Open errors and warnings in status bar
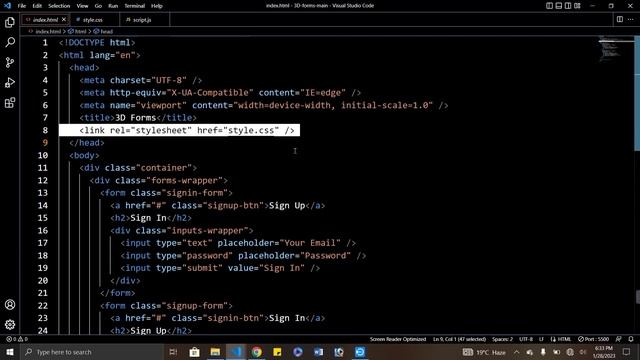The height and width of the screenshot is (360, 640). point(17,339)
